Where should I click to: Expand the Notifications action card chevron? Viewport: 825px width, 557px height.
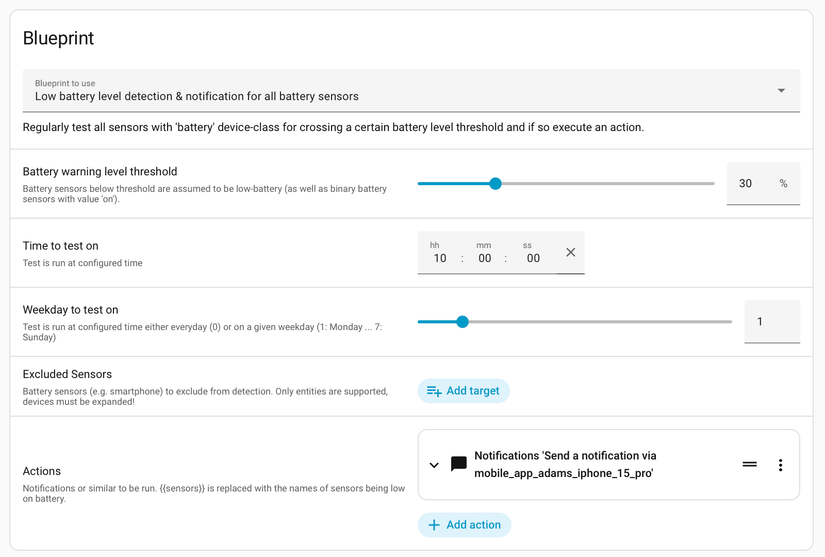coord(434,464)
